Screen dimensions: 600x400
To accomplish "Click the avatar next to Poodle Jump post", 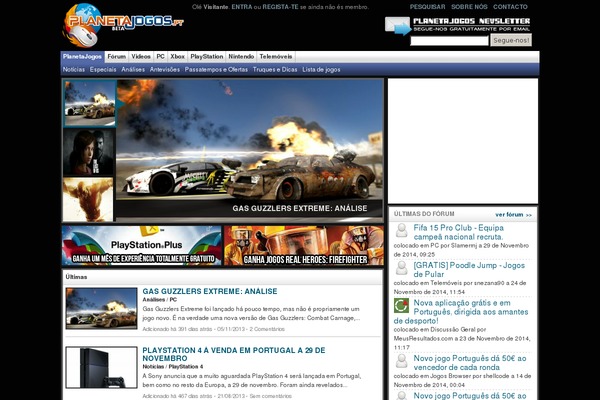I will [x=401, y=268].
